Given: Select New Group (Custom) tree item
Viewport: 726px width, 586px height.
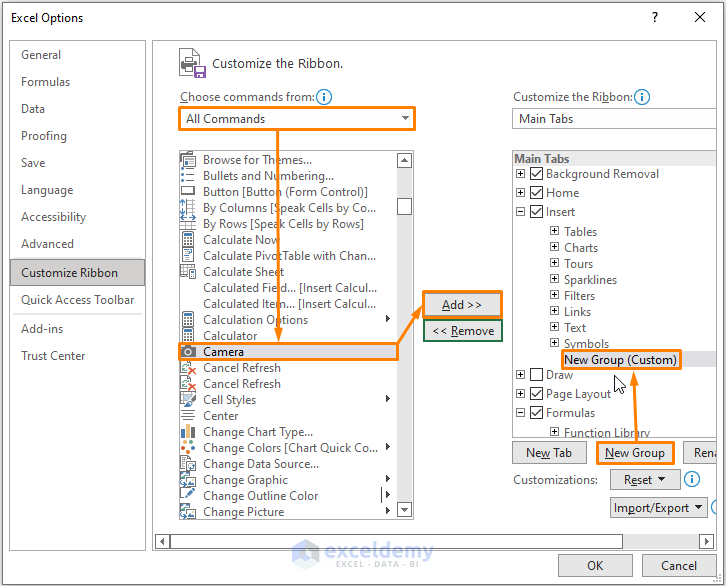Looking at the screenshot, I should pyautogui.click(x=620, y=360).
